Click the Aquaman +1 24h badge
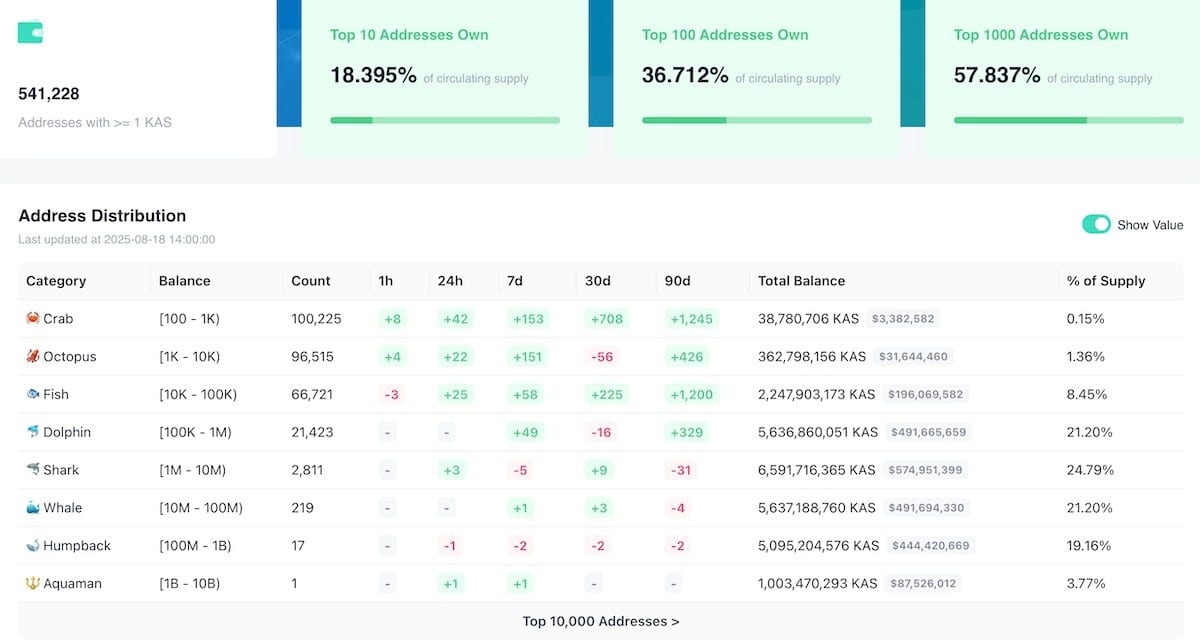This screenshot has height=640, width=1200. coord(451,584)
